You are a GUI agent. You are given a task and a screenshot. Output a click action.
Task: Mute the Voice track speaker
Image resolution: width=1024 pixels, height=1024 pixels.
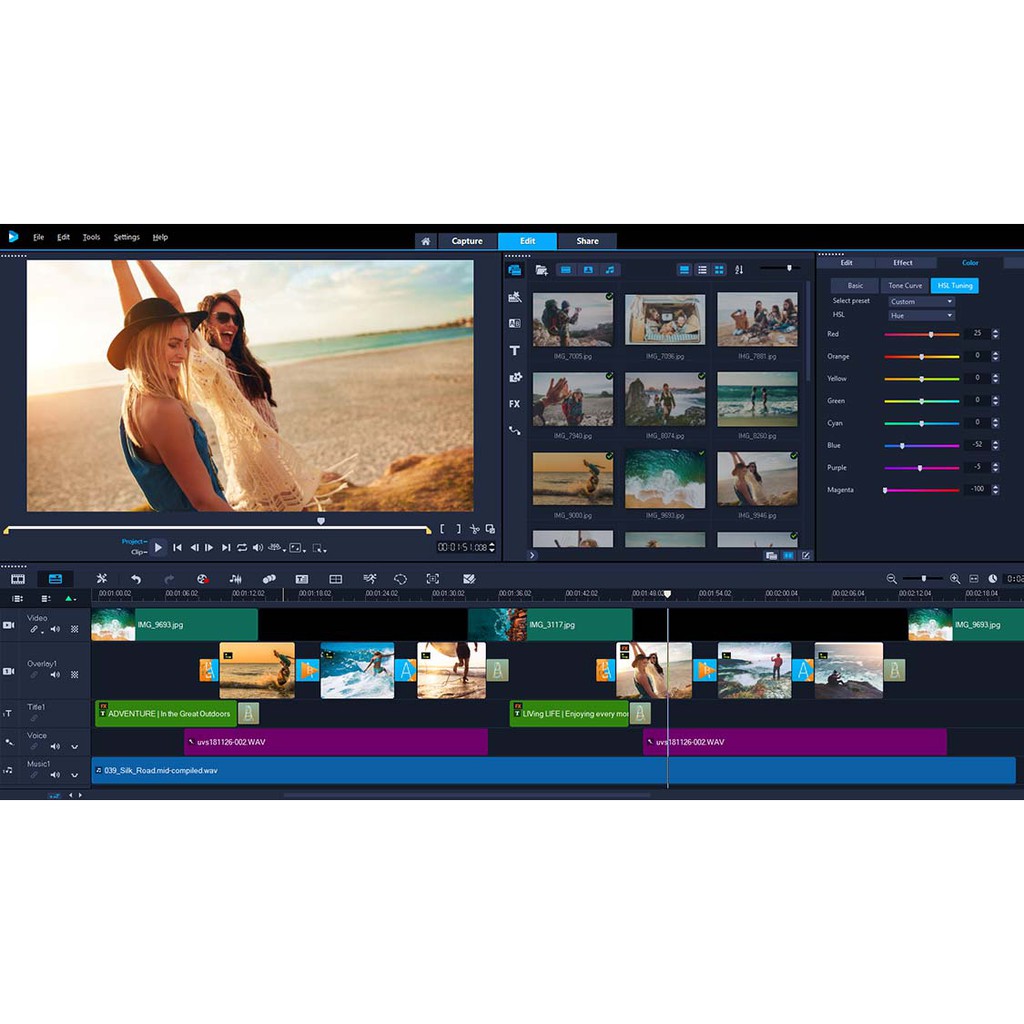click(55, 747)
